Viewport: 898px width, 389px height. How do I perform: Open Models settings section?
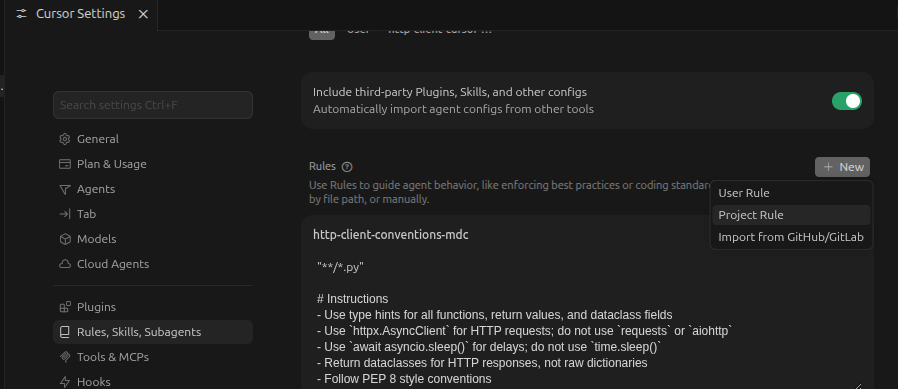coord(153,239)
